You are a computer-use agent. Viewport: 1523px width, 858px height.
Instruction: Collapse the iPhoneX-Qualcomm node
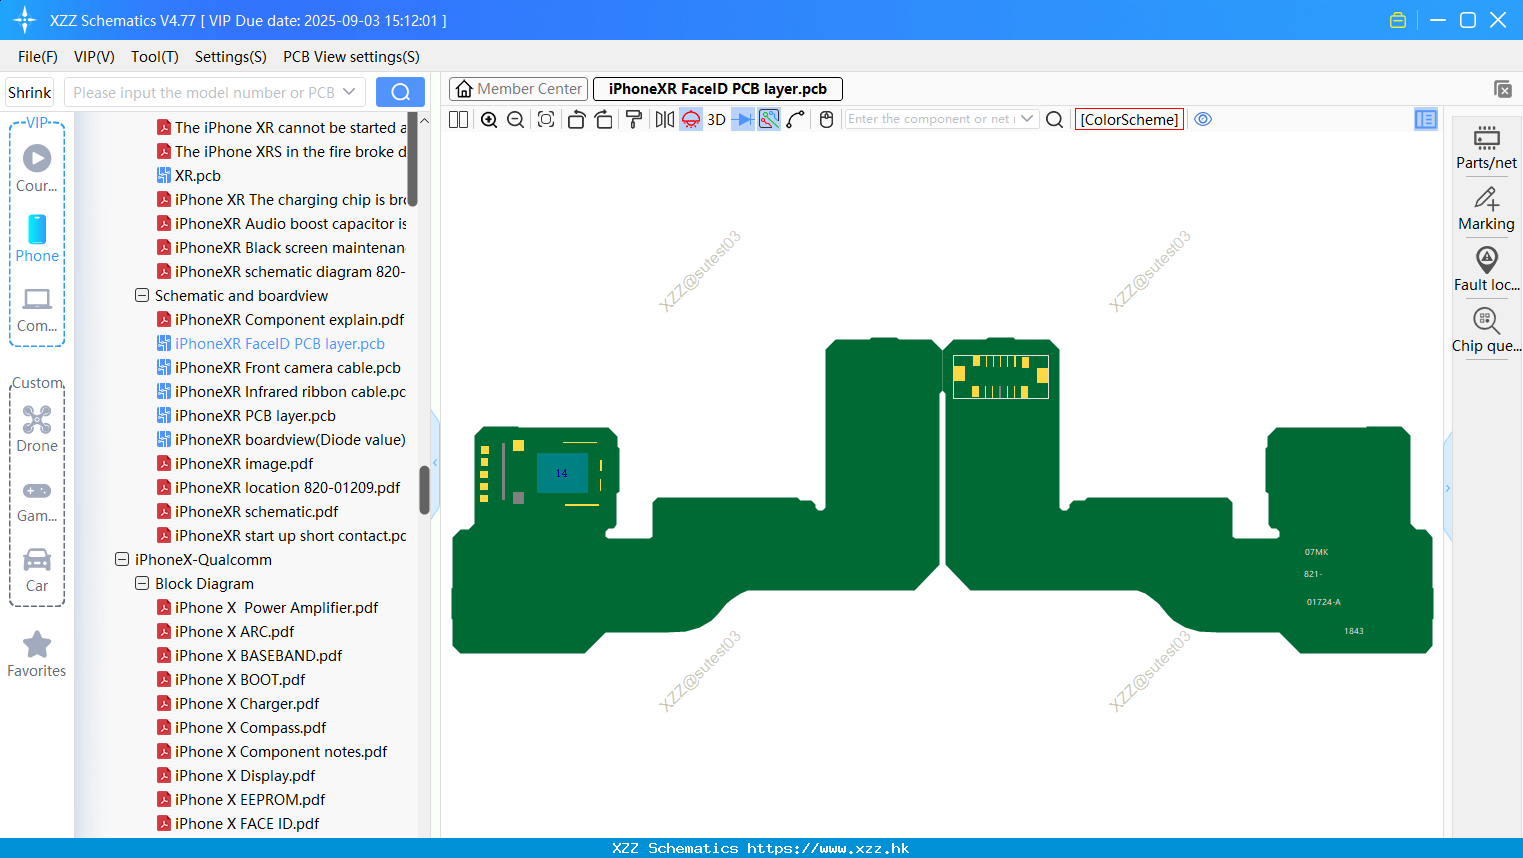click(x=122, y=560)
